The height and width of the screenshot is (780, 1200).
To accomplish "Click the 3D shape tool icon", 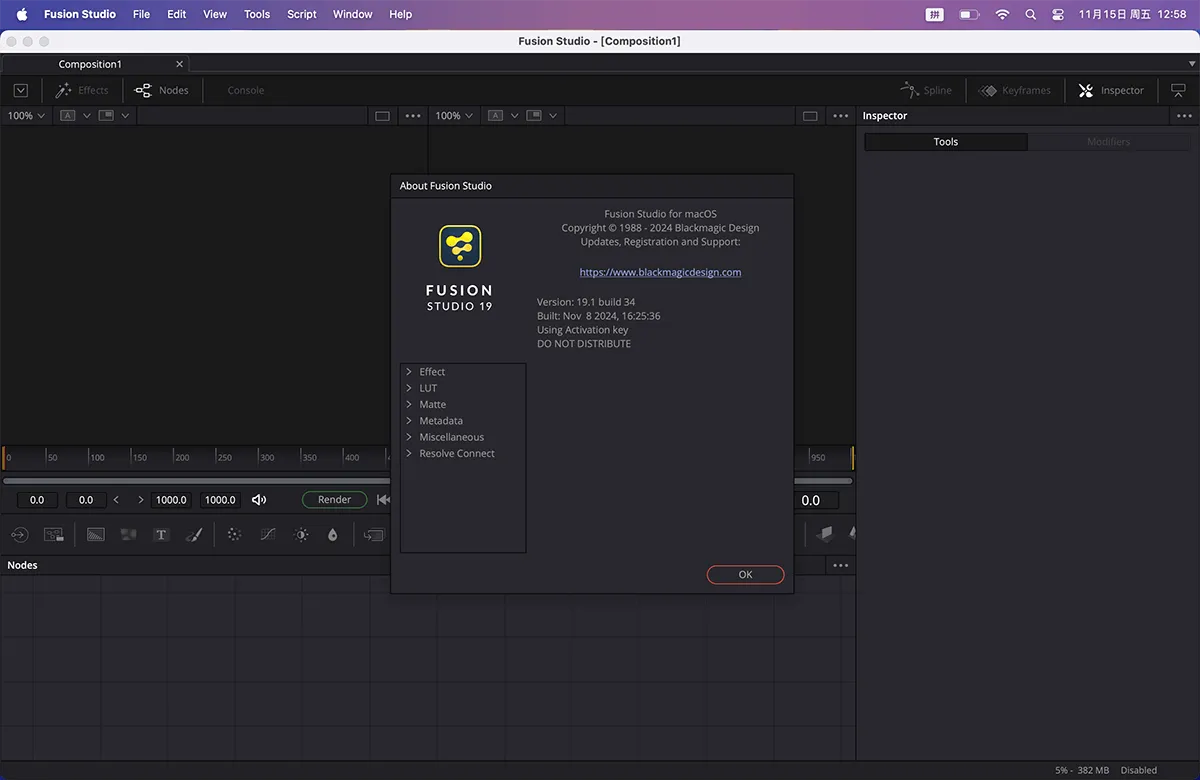I will pos(824,535).
